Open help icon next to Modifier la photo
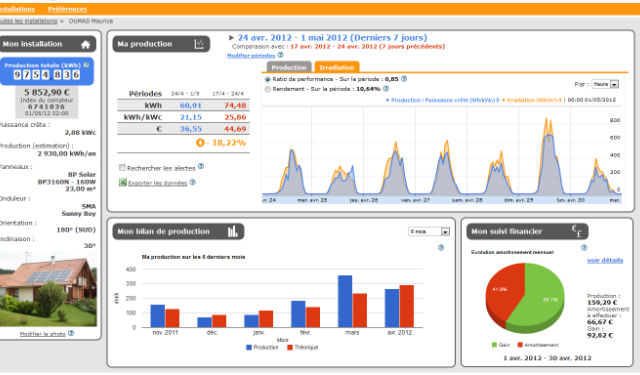 pos(71,333)
